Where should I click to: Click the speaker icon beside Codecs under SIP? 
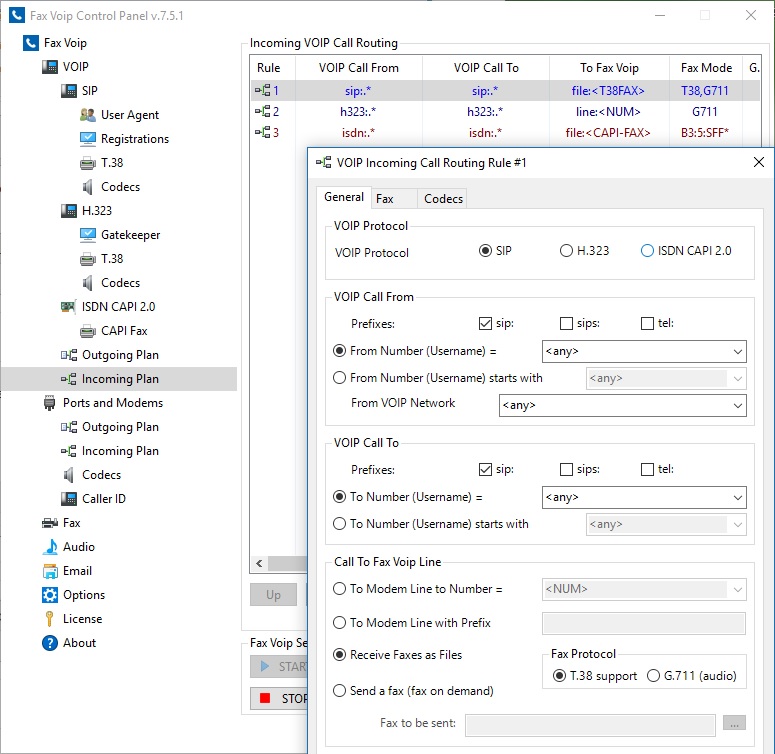87,187
